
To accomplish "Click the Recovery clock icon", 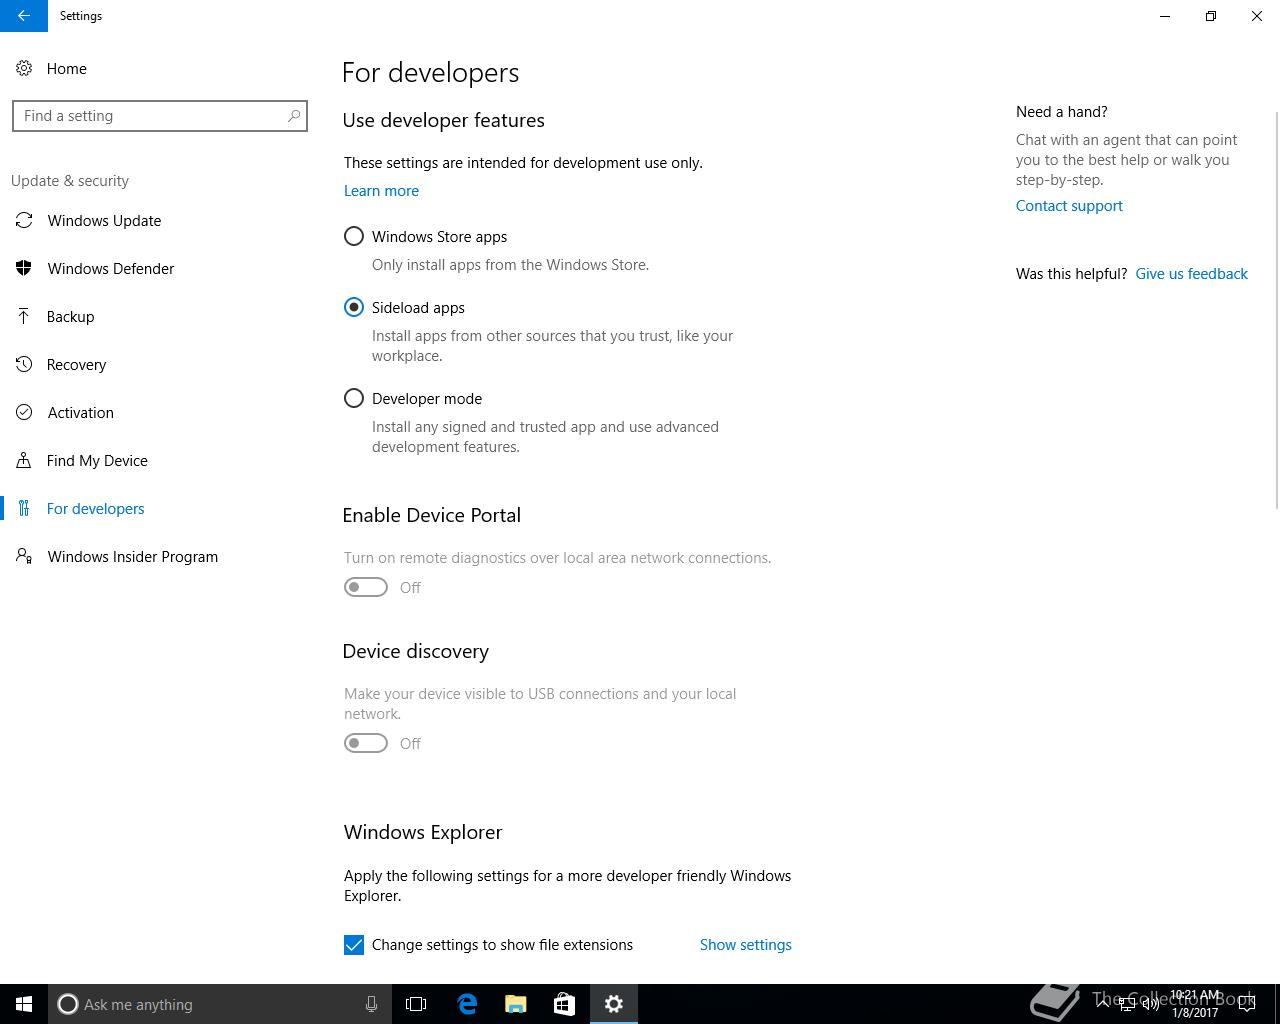I will pos(24,364).
